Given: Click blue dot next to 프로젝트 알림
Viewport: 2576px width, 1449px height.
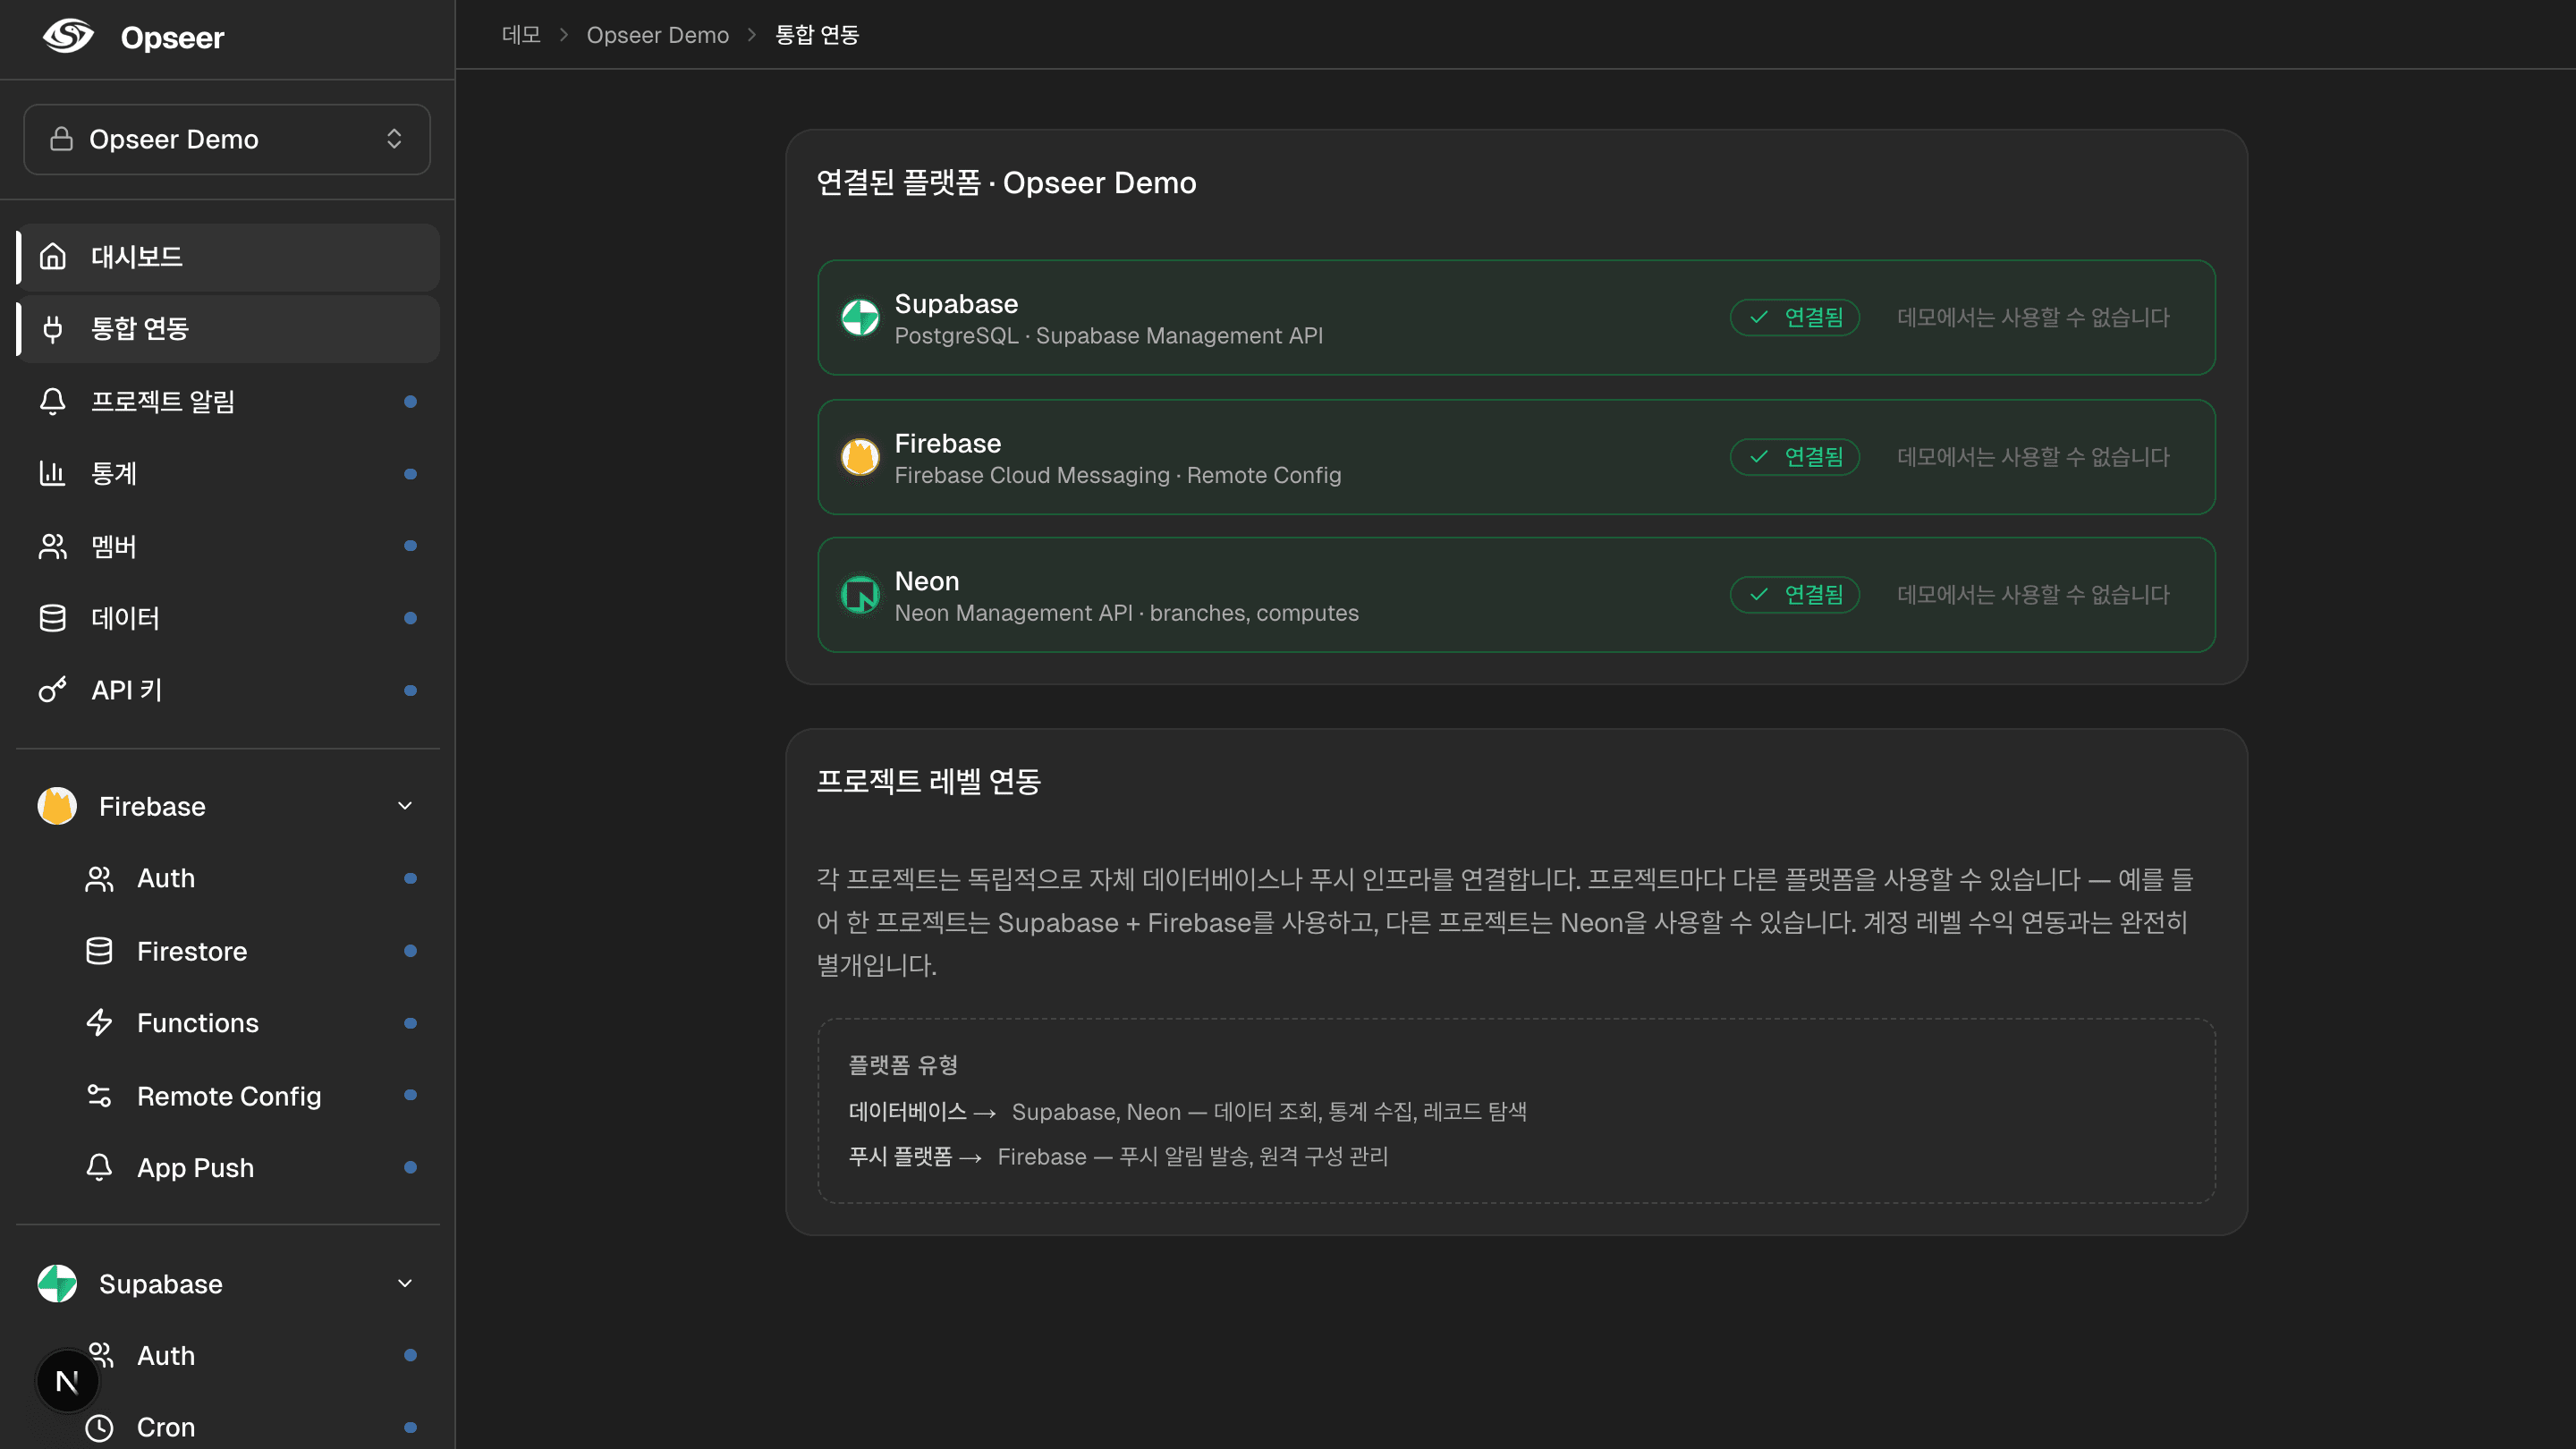Looking at the screenshot, I should pos(410,401).
